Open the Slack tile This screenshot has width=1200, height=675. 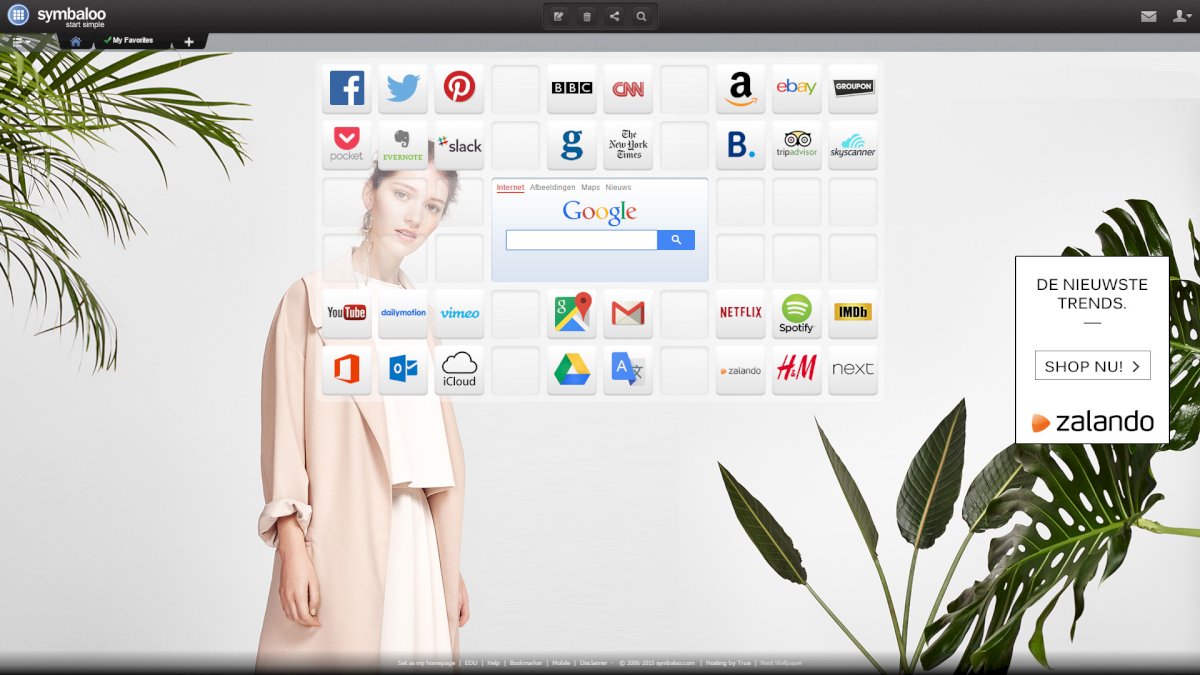click(459, 145)
